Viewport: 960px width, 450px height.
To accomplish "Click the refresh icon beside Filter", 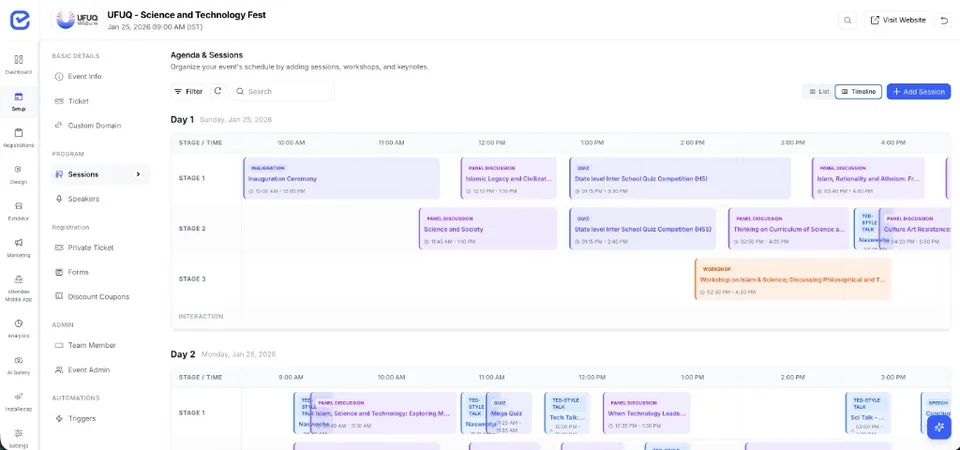I will tap(217, 91).
